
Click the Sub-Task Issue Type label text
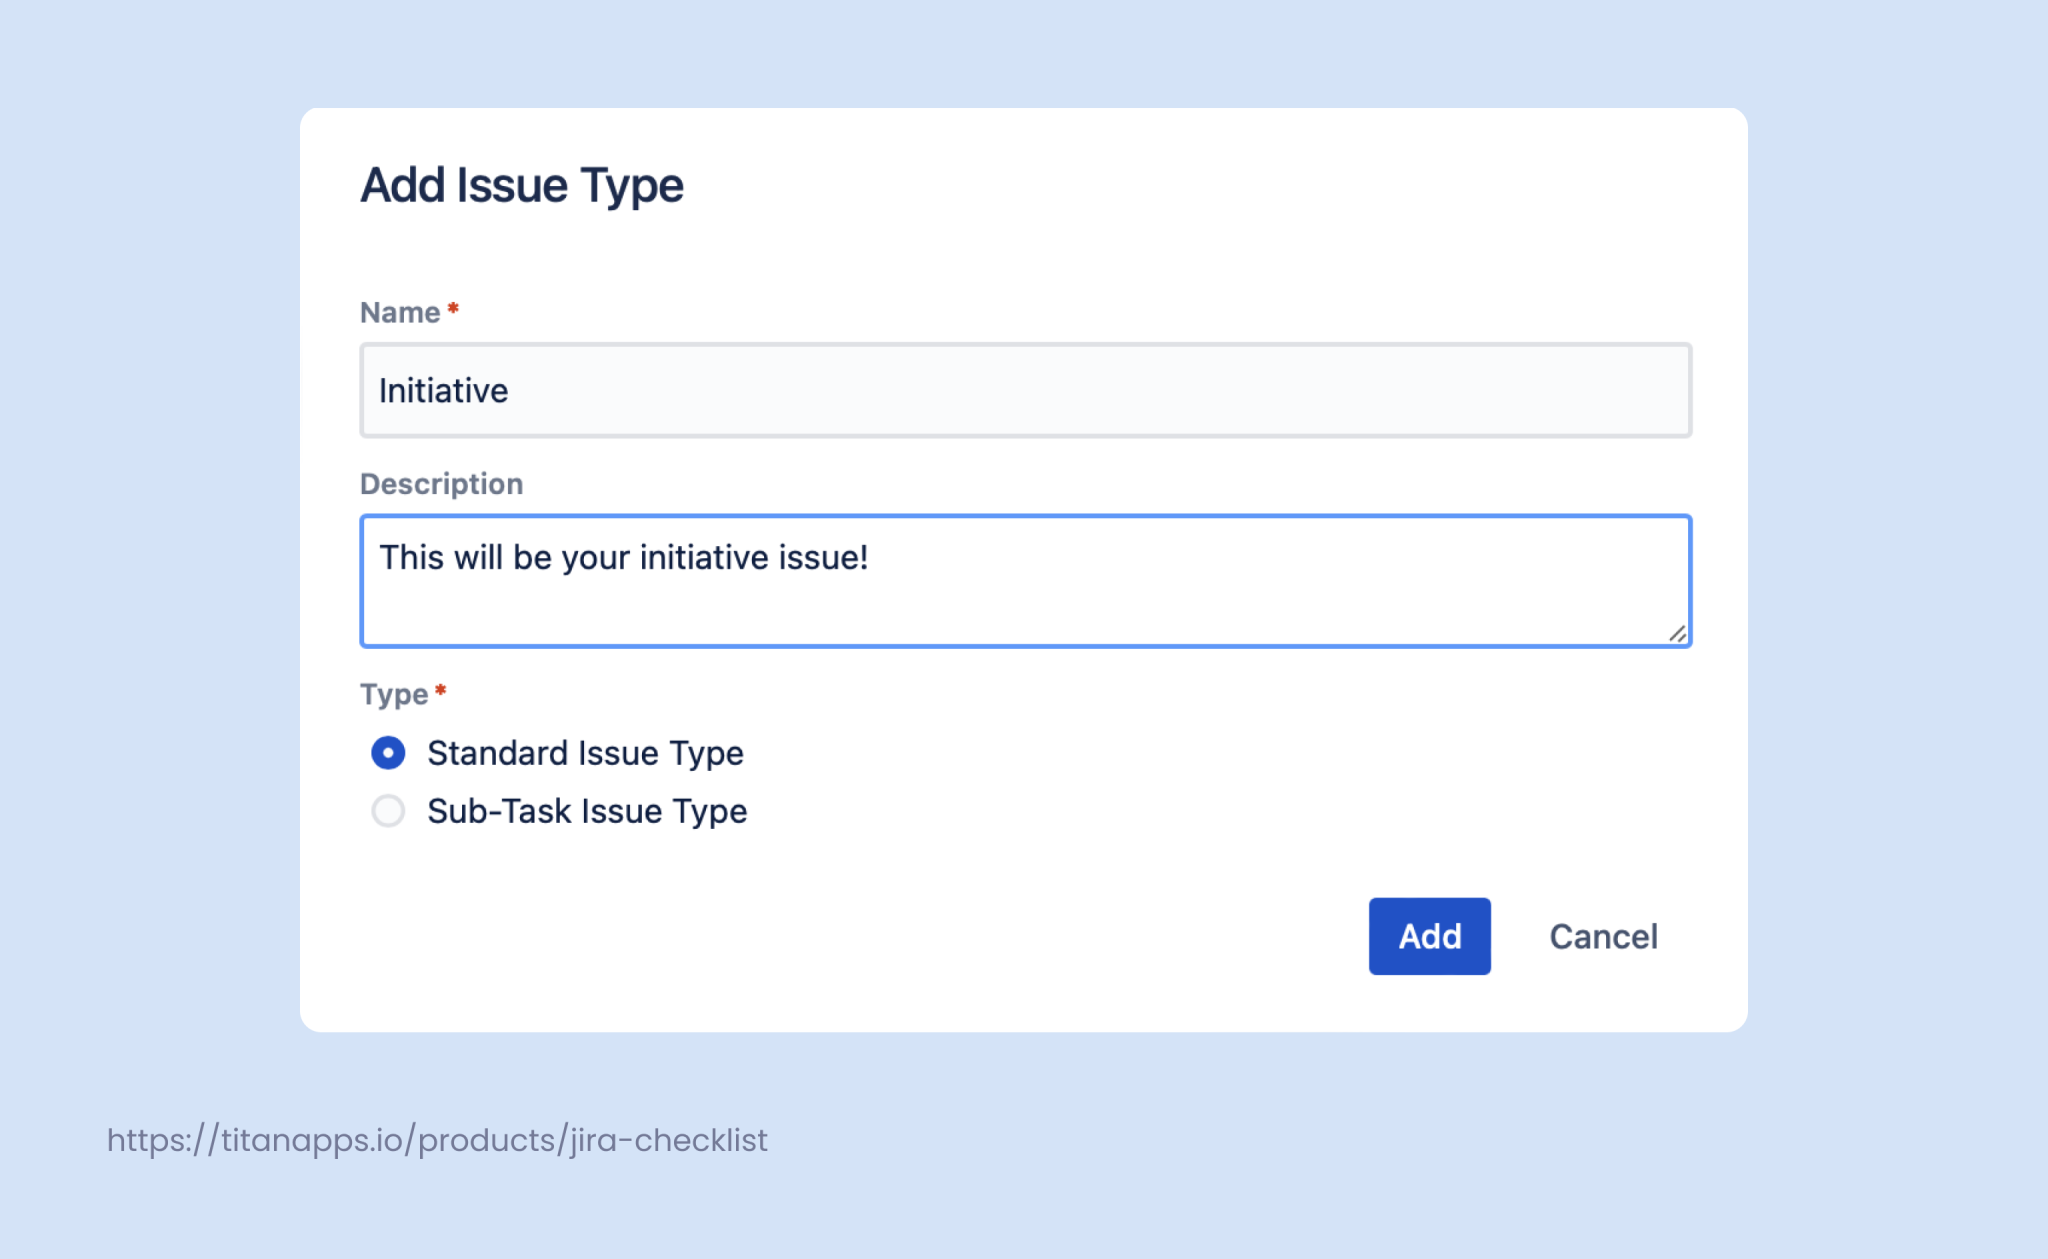click(587, 811)
